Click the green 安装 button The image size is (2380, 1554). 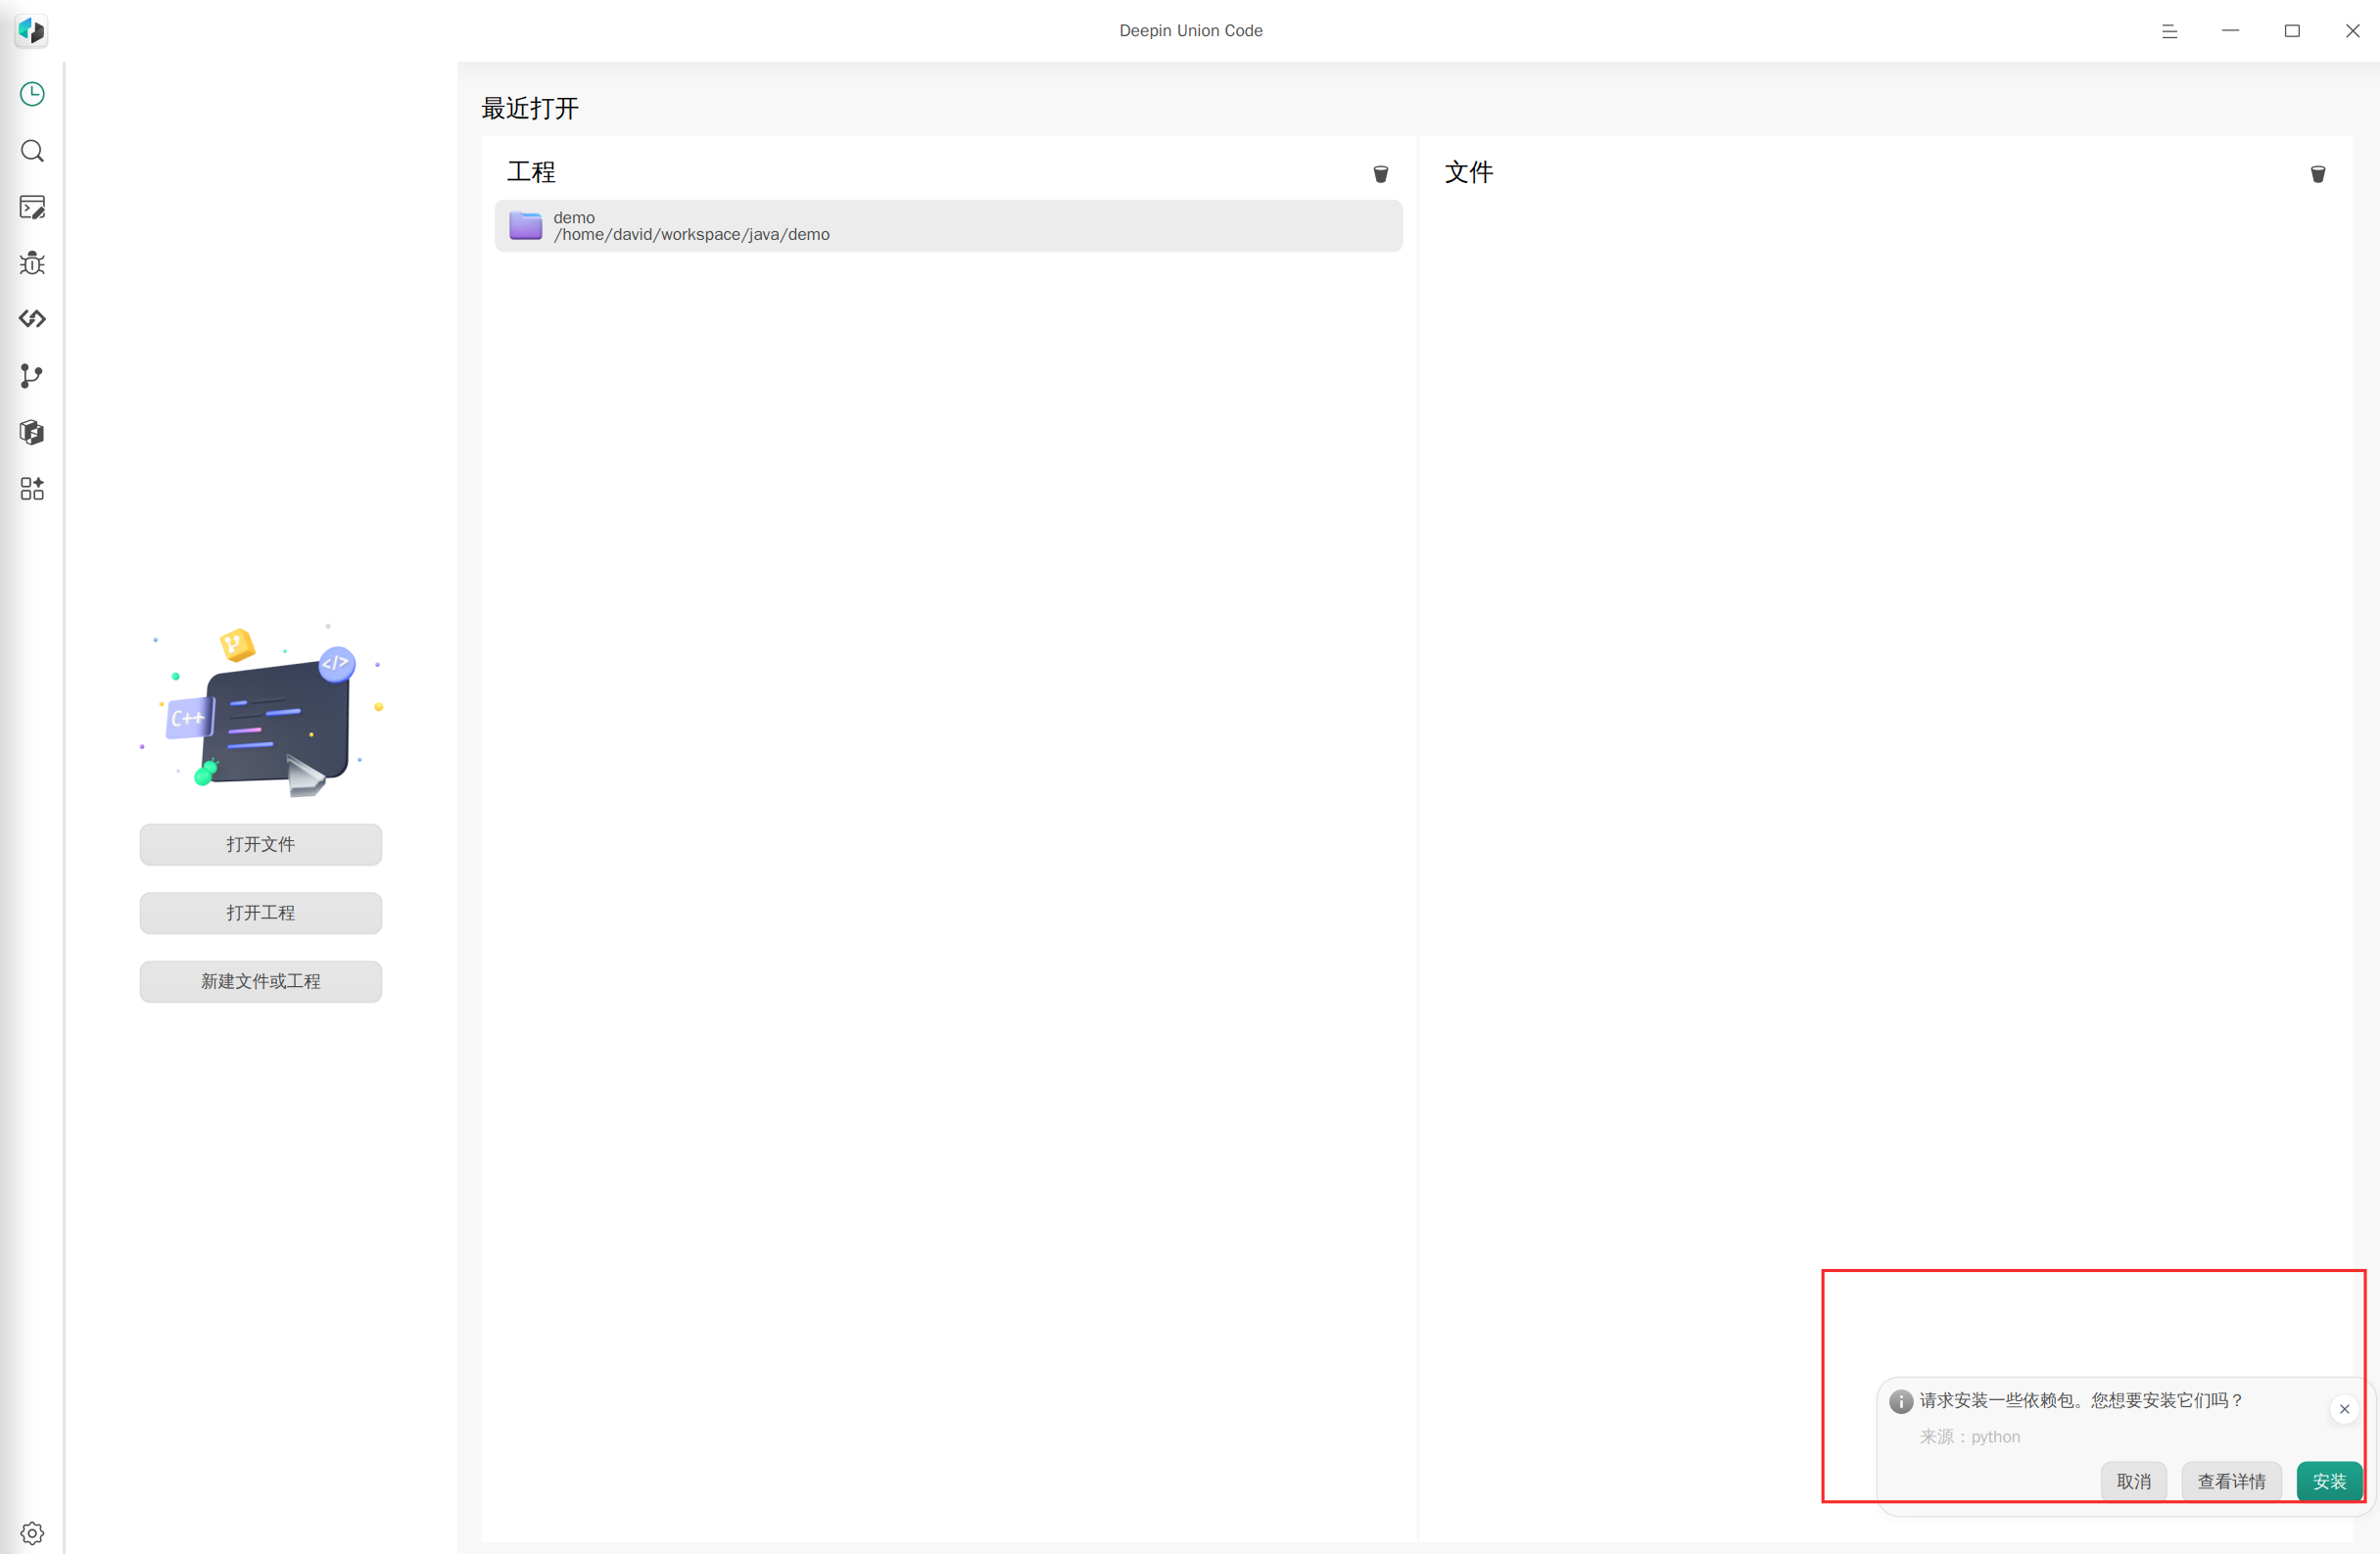(x=2330, y=1482)
